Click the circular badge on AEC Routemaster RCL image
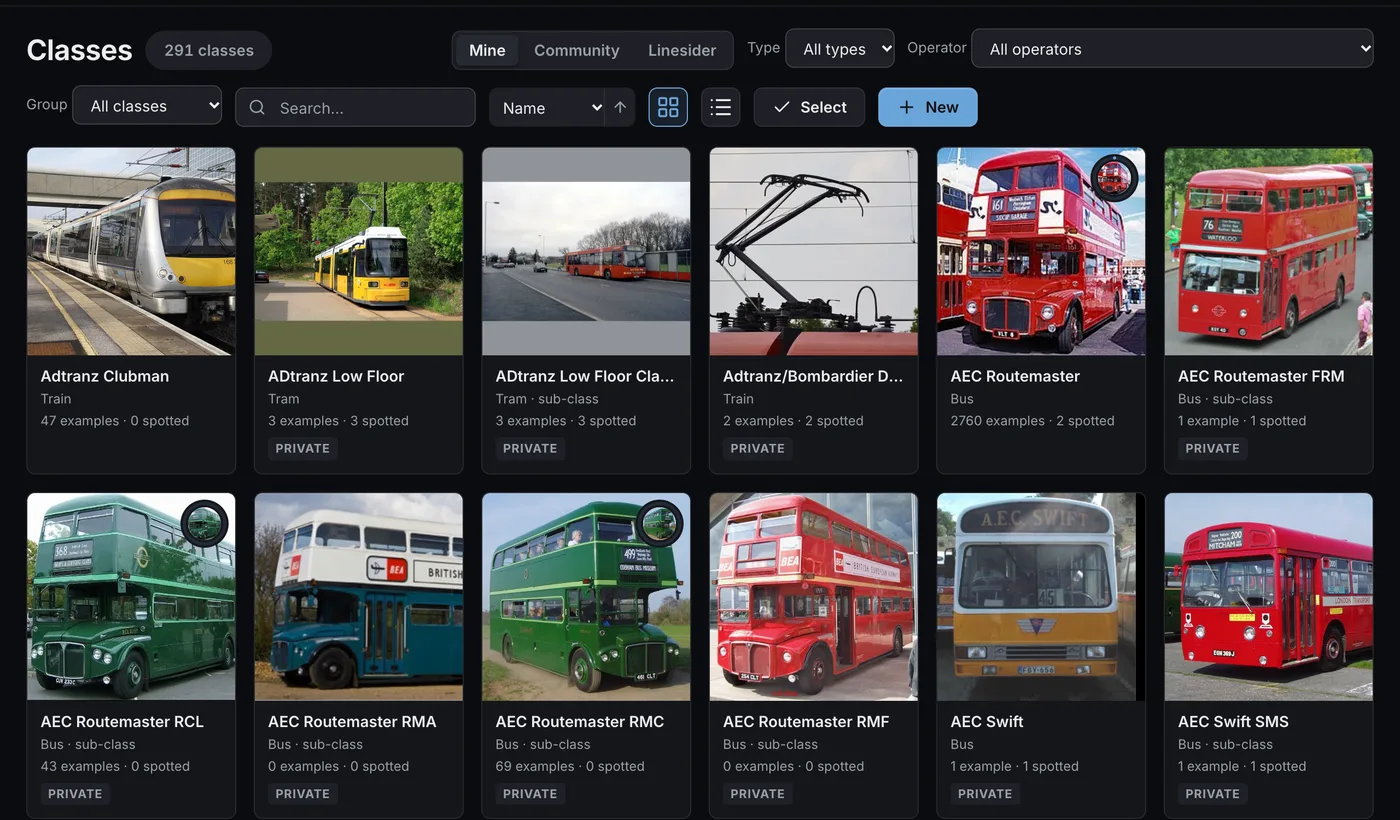Viewport: 1400px width, 820px height. coord(204,523)
